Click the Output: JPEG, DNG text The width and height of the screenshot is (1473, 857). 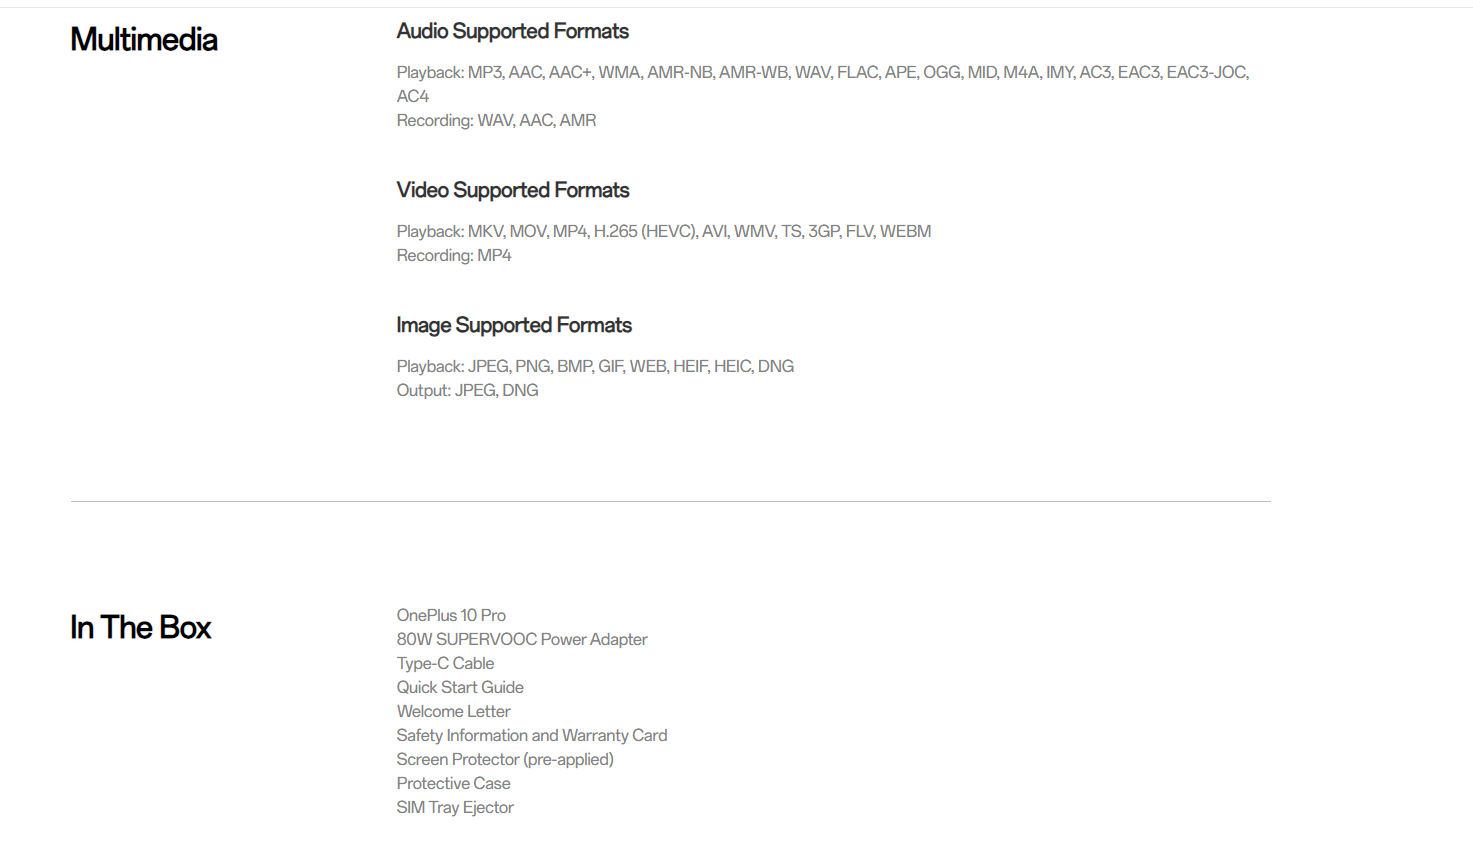[x=467, y=390]
